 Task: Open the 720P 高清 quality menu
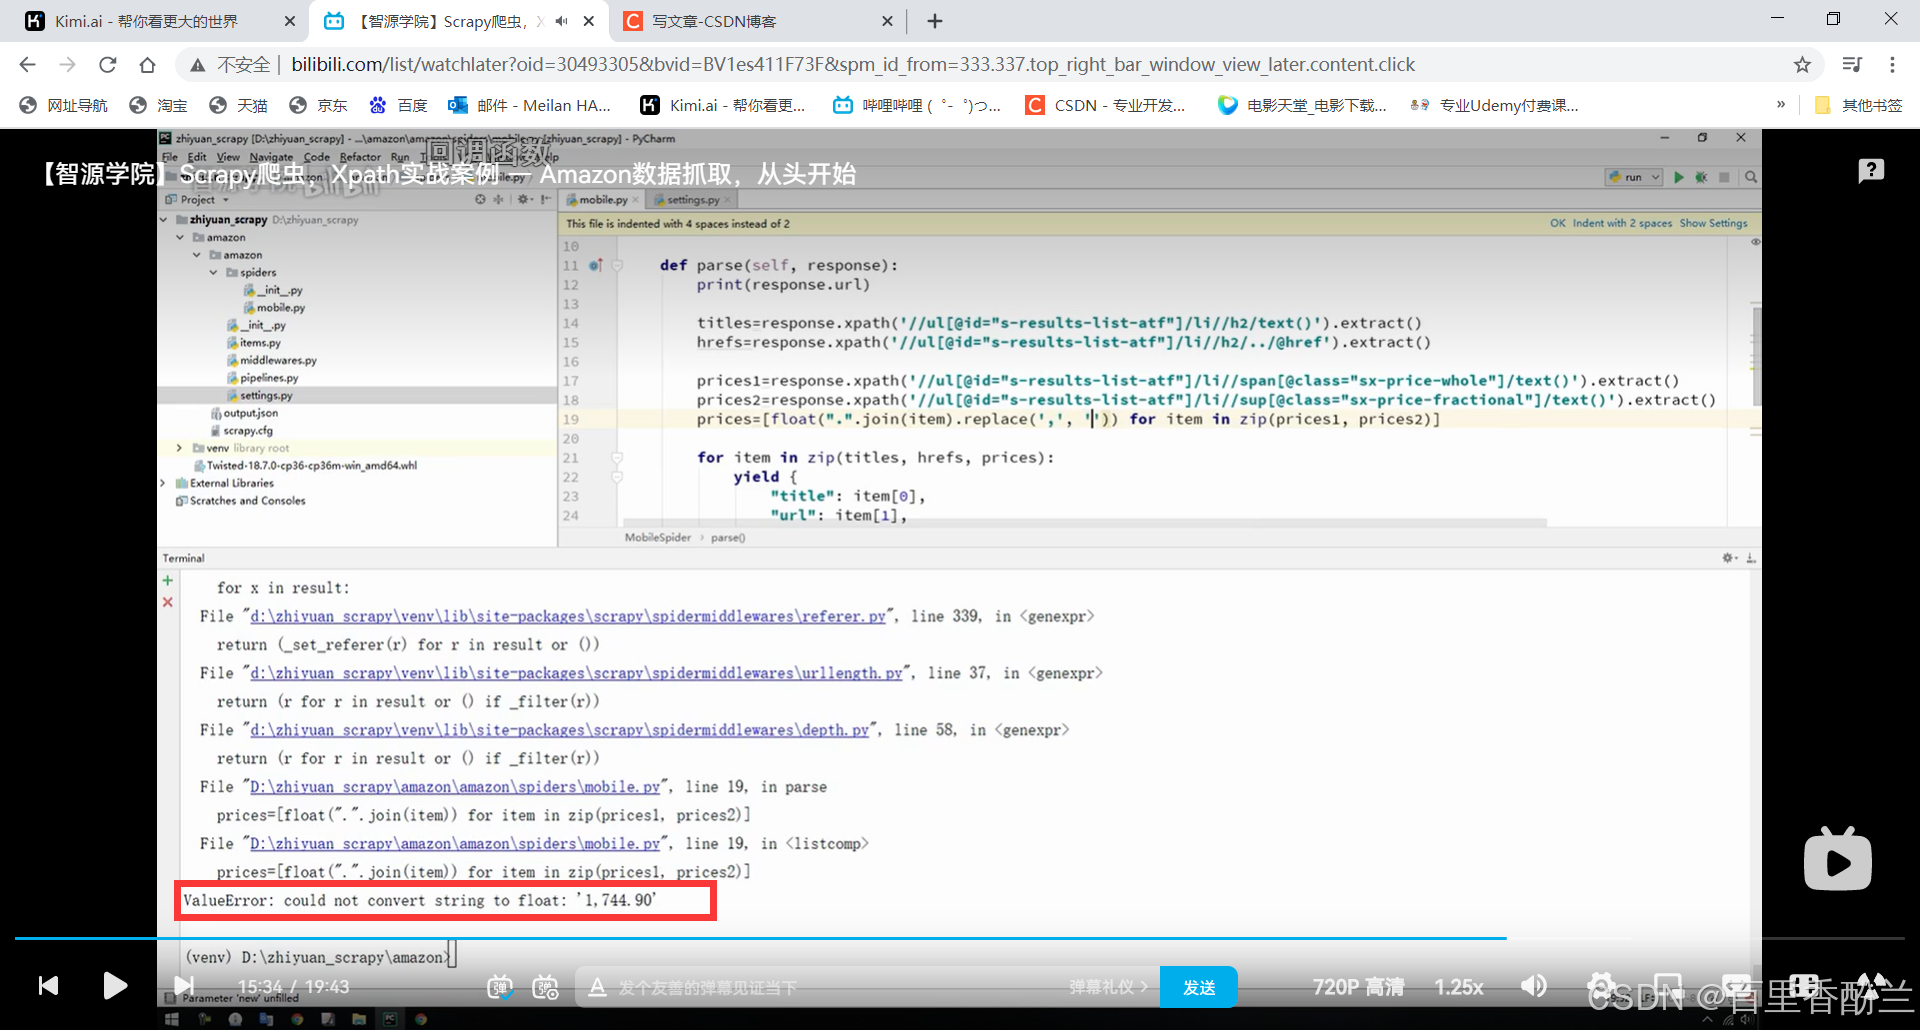[x=1358, y=987]
